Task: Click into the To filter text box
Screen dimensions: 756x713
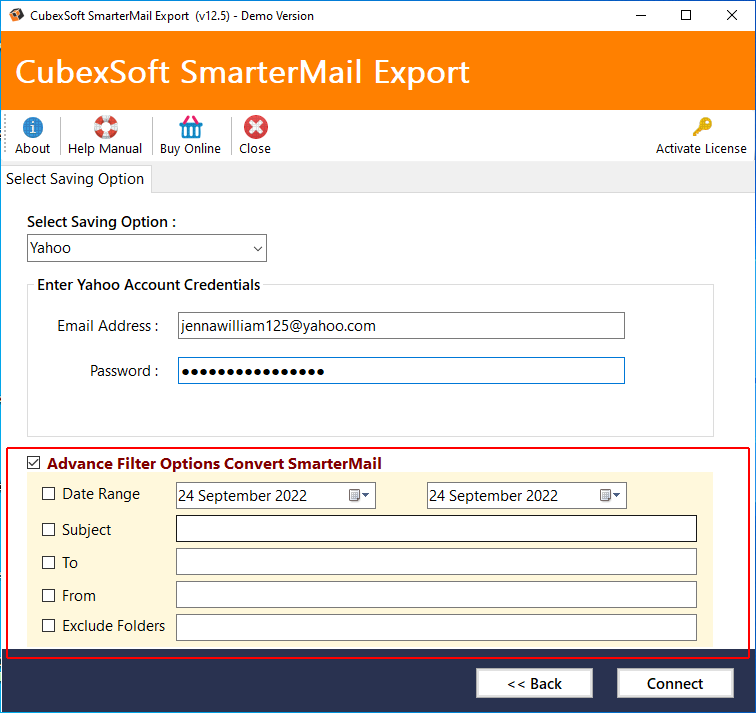Action: [x=436, y=562]
